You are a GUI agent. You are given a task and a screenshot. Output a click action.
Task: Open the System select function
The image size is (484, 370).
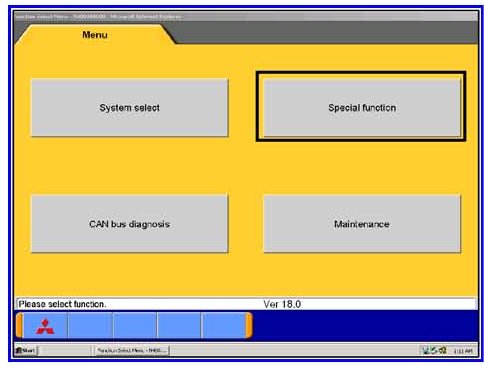coord(130,108)
